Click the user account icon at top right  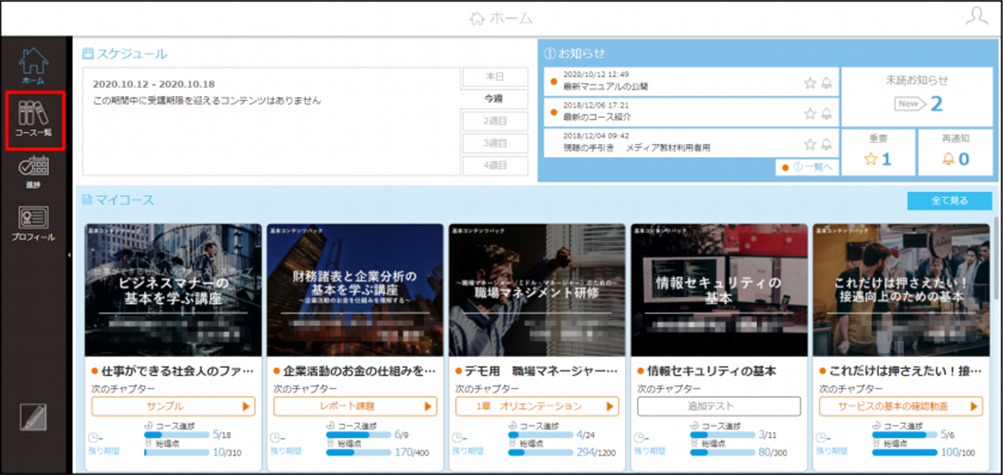click(x=977, y=18)
